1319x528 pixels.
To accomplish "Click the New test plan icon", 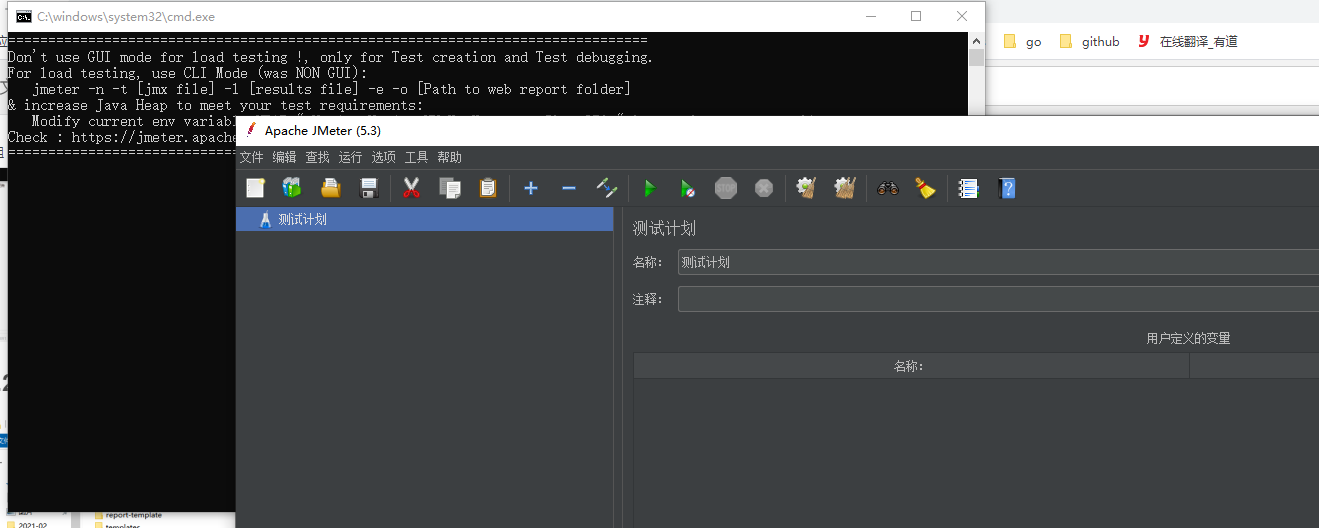I will [255, 188].
